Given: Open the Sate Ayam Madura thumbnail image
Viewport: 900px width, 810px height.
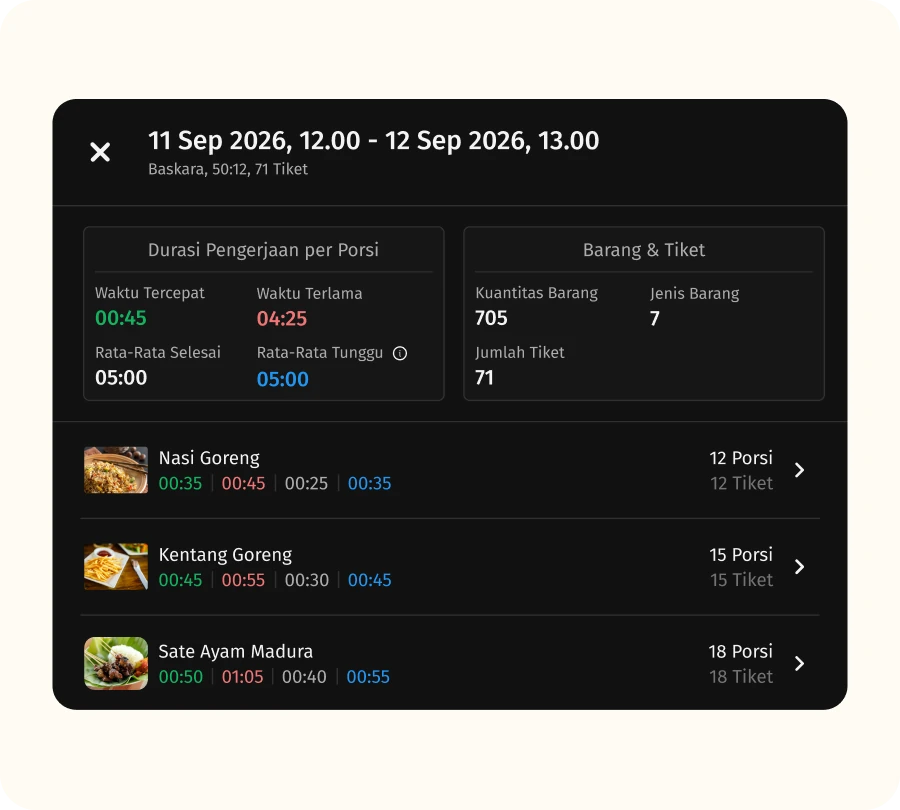Looking at the screenshot, I should 116,663.
